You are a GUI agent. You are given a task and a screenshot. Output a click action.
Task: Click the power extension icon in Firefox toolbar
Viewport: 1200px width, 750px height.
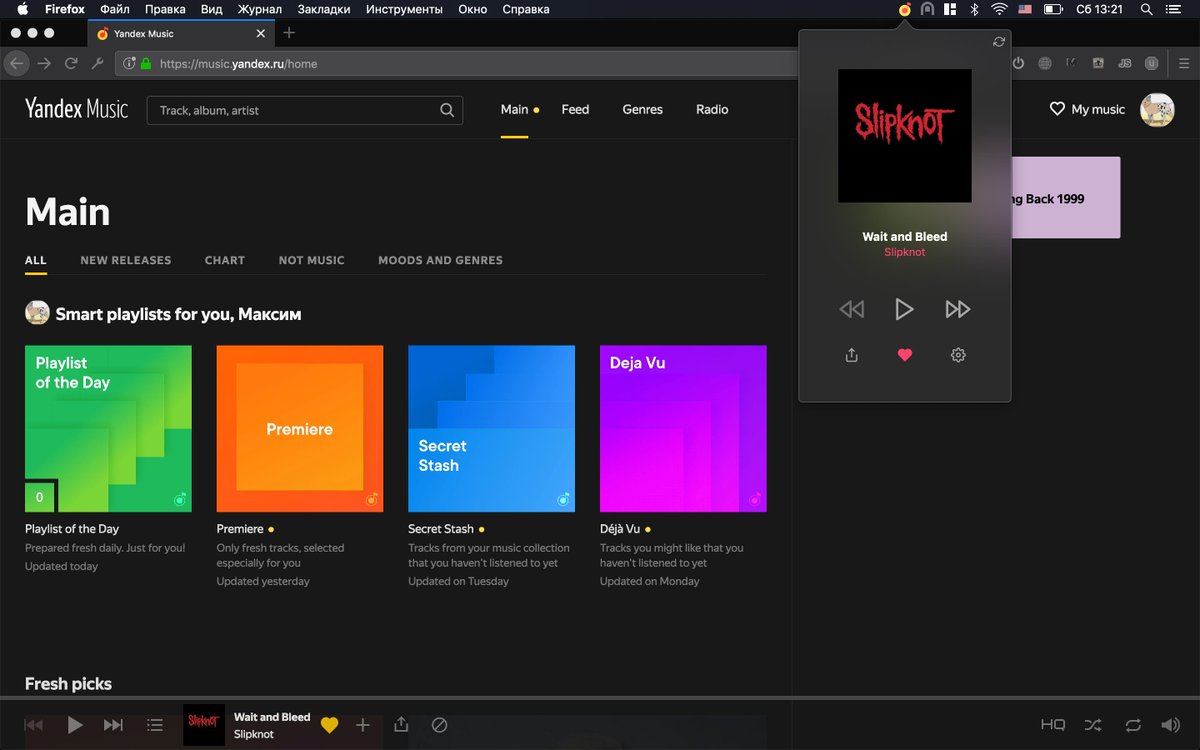1018,63
